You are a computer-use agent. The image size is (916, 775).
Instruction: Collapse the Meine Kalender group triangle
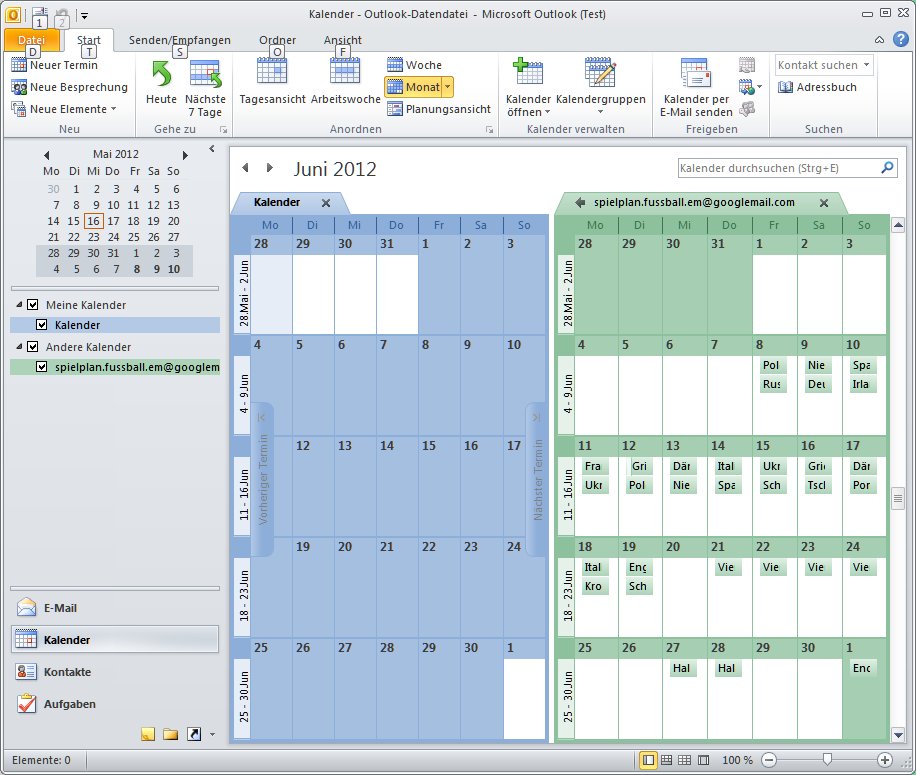[19, 304]
